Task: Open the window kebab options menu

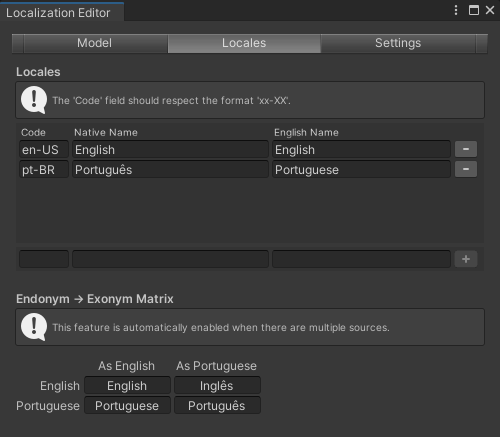Action: coord(456,10)
